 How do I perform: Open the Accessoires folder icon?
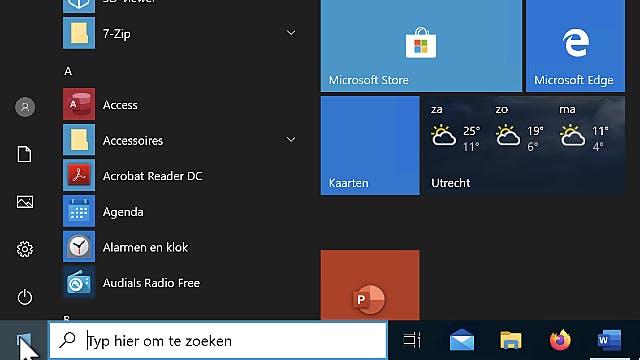click(79, 140)
